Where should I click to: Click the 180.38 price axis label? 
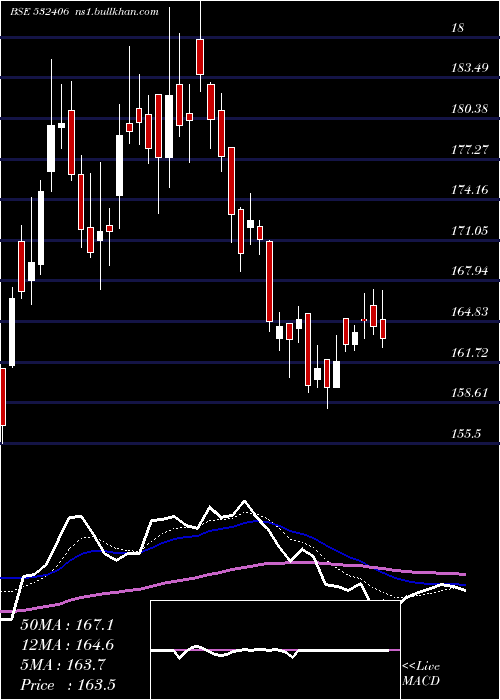point(470,108)
